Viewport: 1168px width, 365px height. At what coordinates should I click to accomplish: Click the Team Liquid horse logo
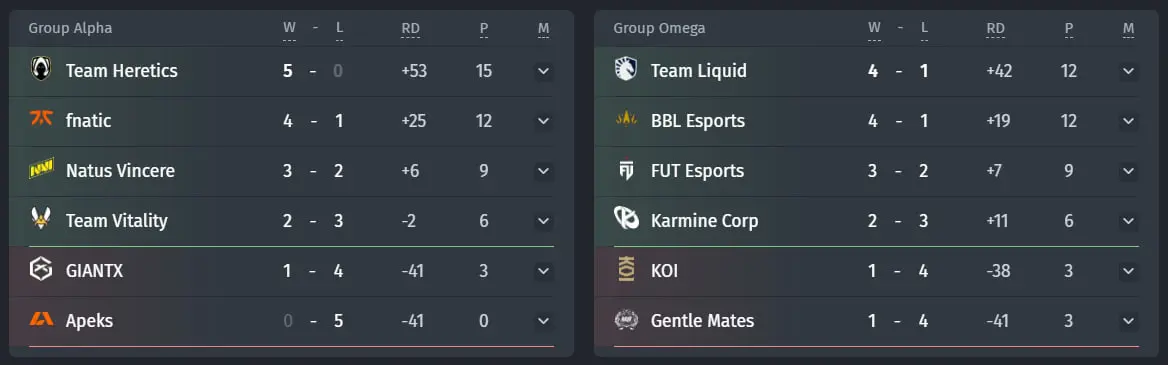(x=626, y=69)
